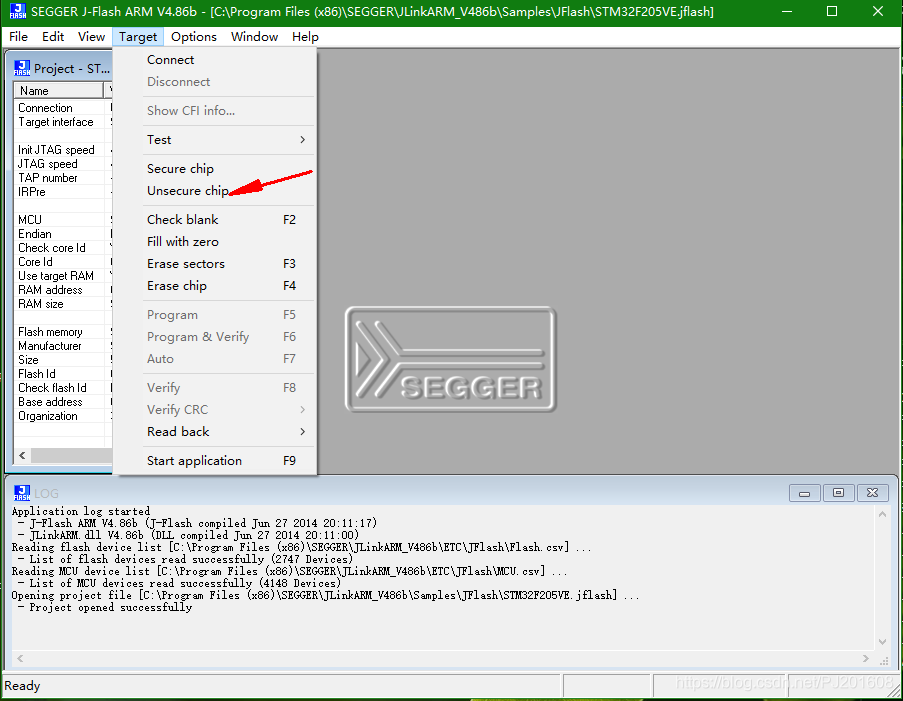Minimize the J-Flash main window

787,11
